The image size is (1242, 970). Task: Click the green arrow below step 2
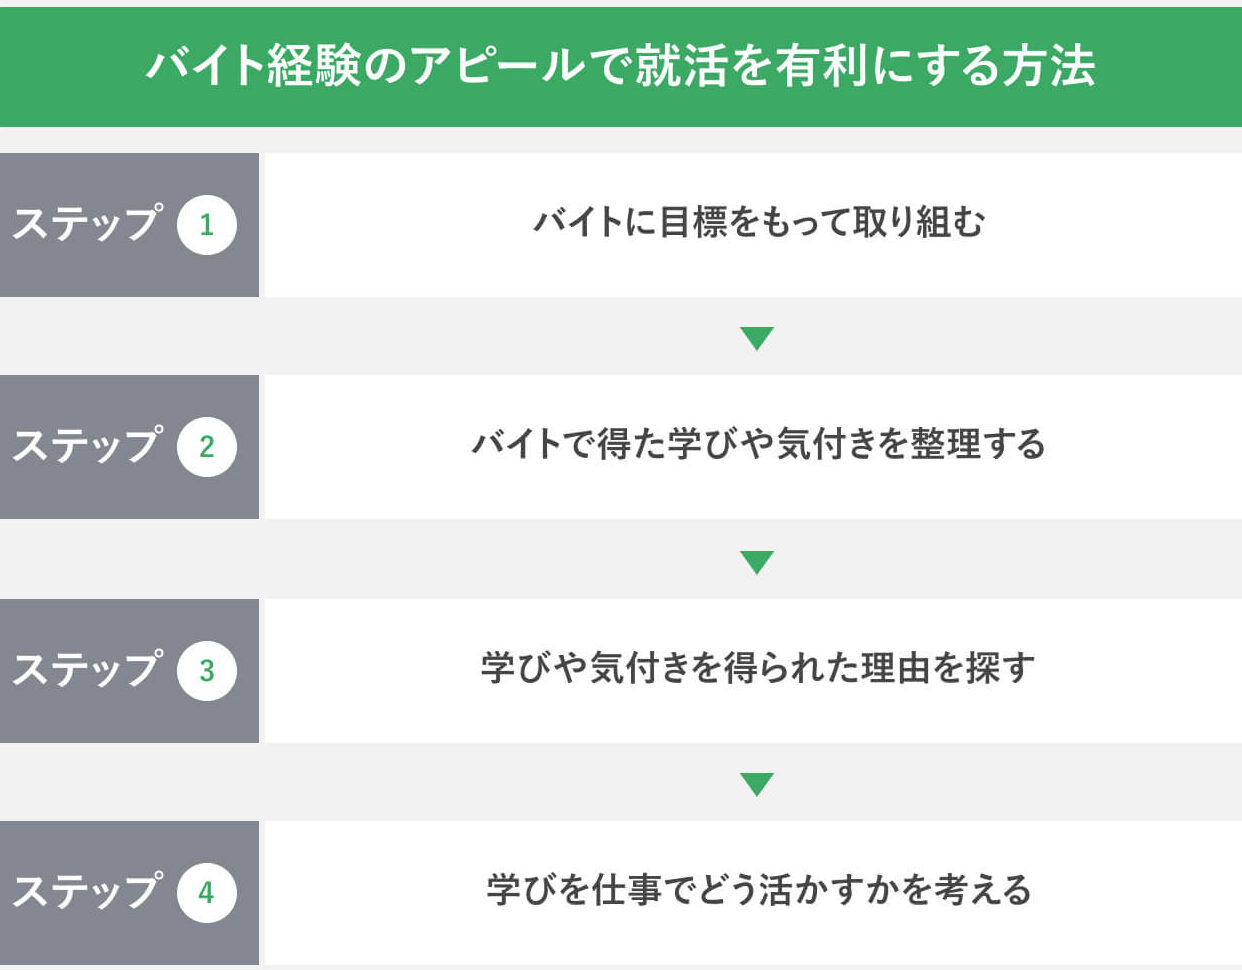point(757,562)
